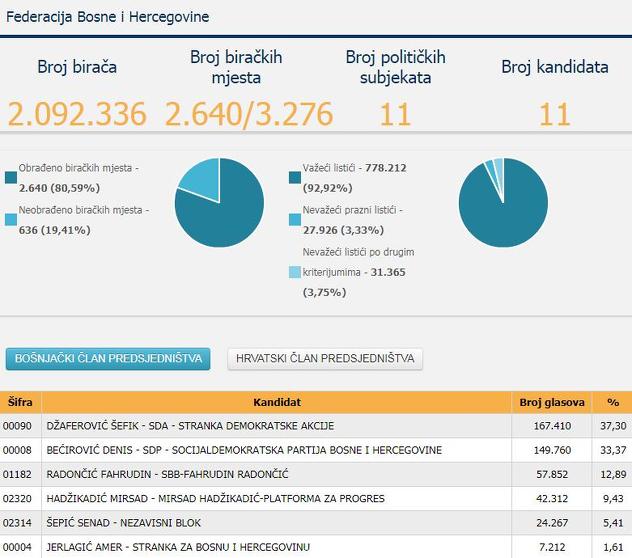Click the Jerlagić Amer candidate row

[178, 547]
